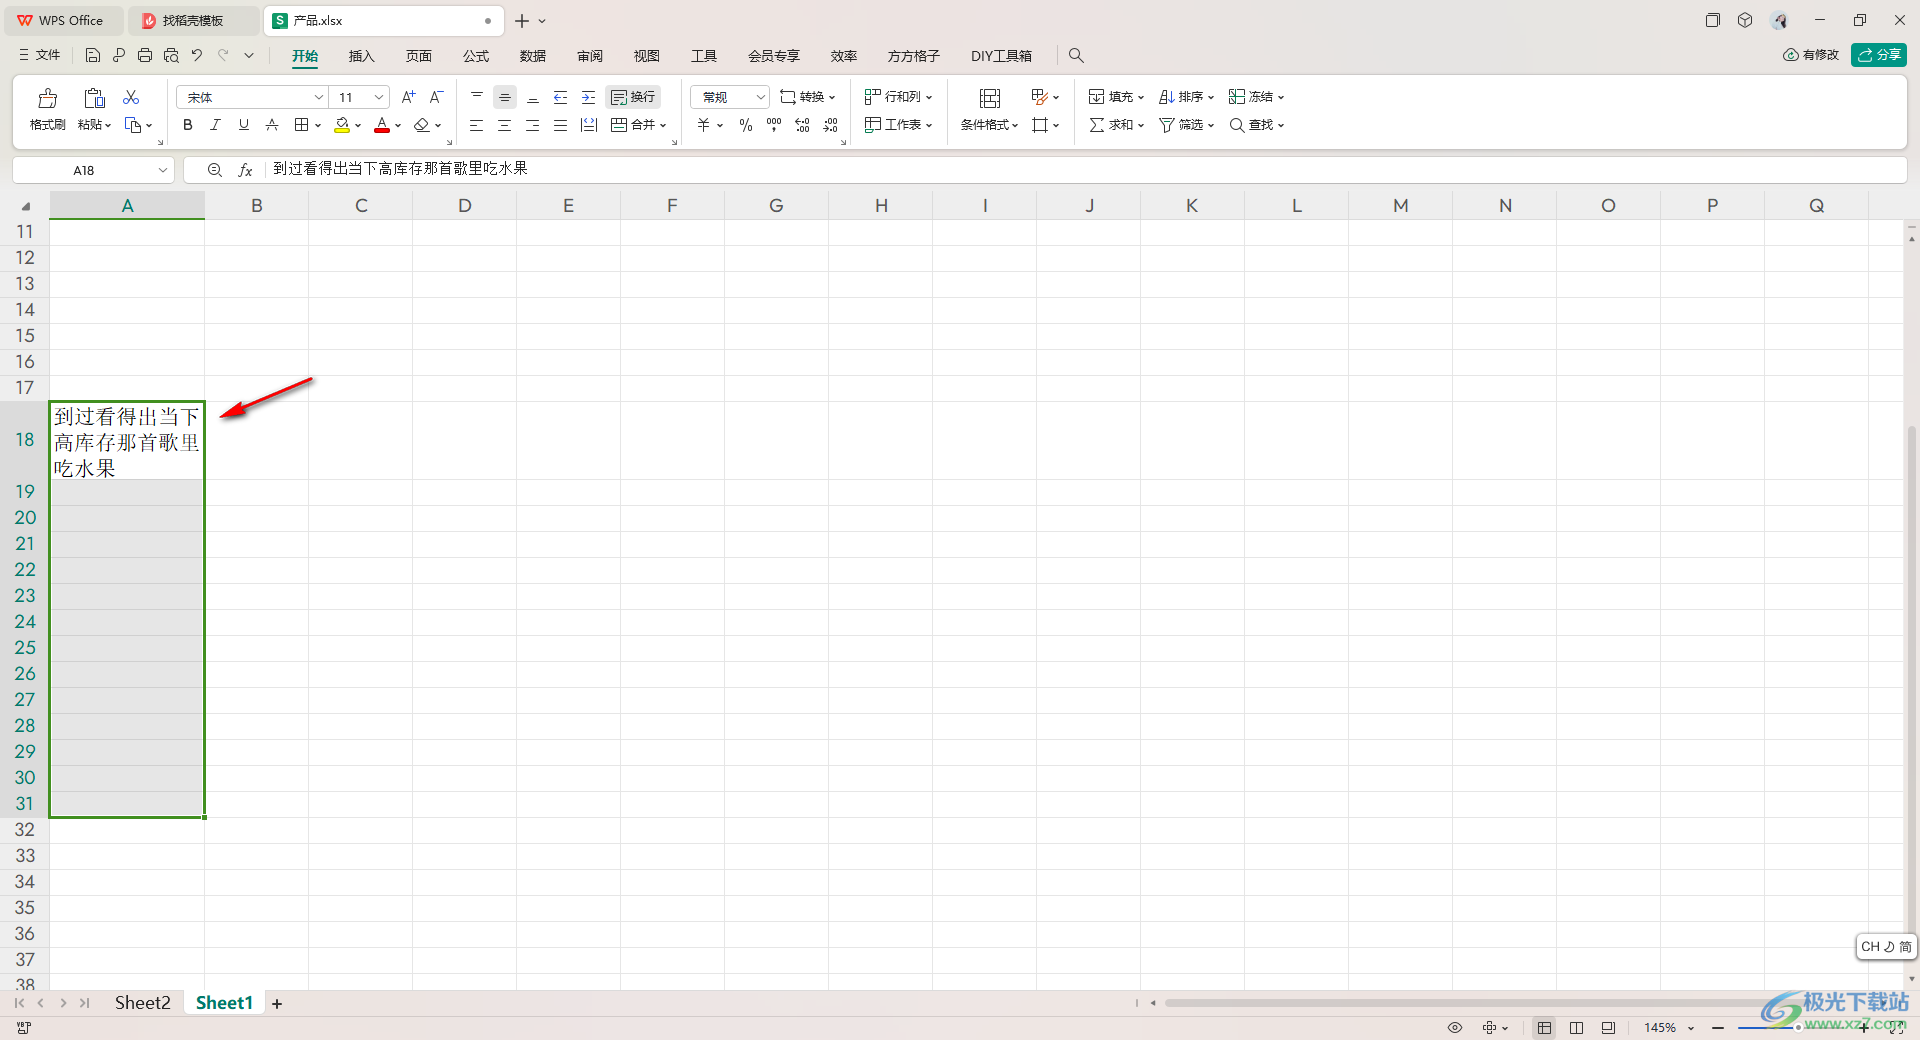Click the Undo arrow icon
The image size is (1920, 1040).
coord(197,56)
